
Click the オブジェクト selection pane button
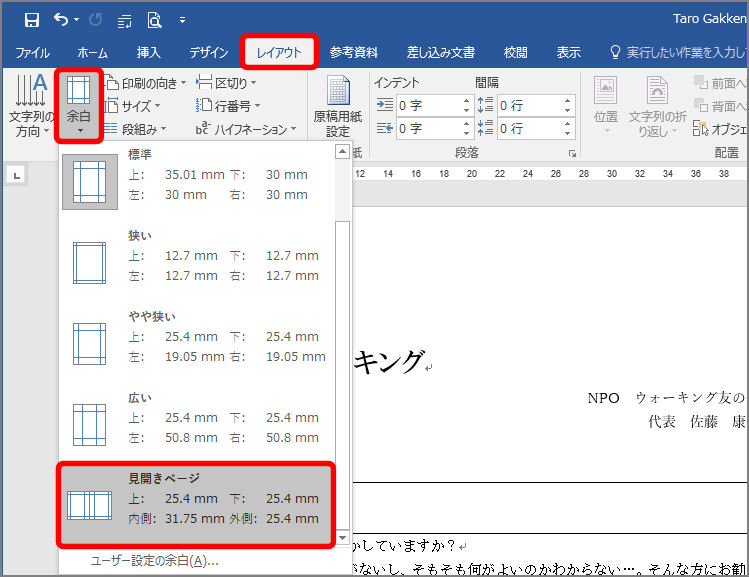click(x=720, y=129)
